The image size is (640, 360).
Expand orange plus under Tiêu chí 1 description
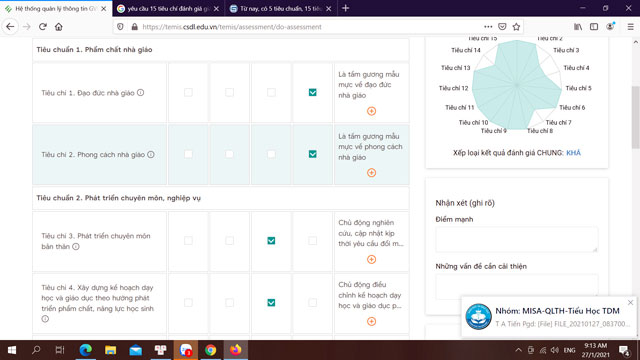pyautogui.click(x=371, y=111)
